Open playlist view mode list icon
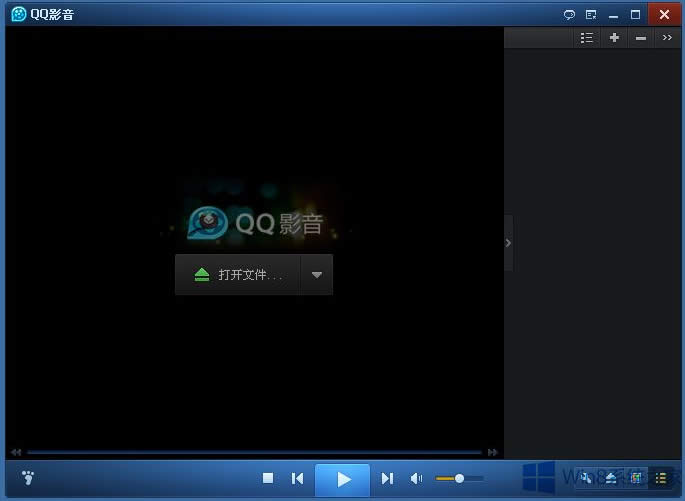Image resolution: width=685 pixels, height=501 pixels. click(587, 38)
